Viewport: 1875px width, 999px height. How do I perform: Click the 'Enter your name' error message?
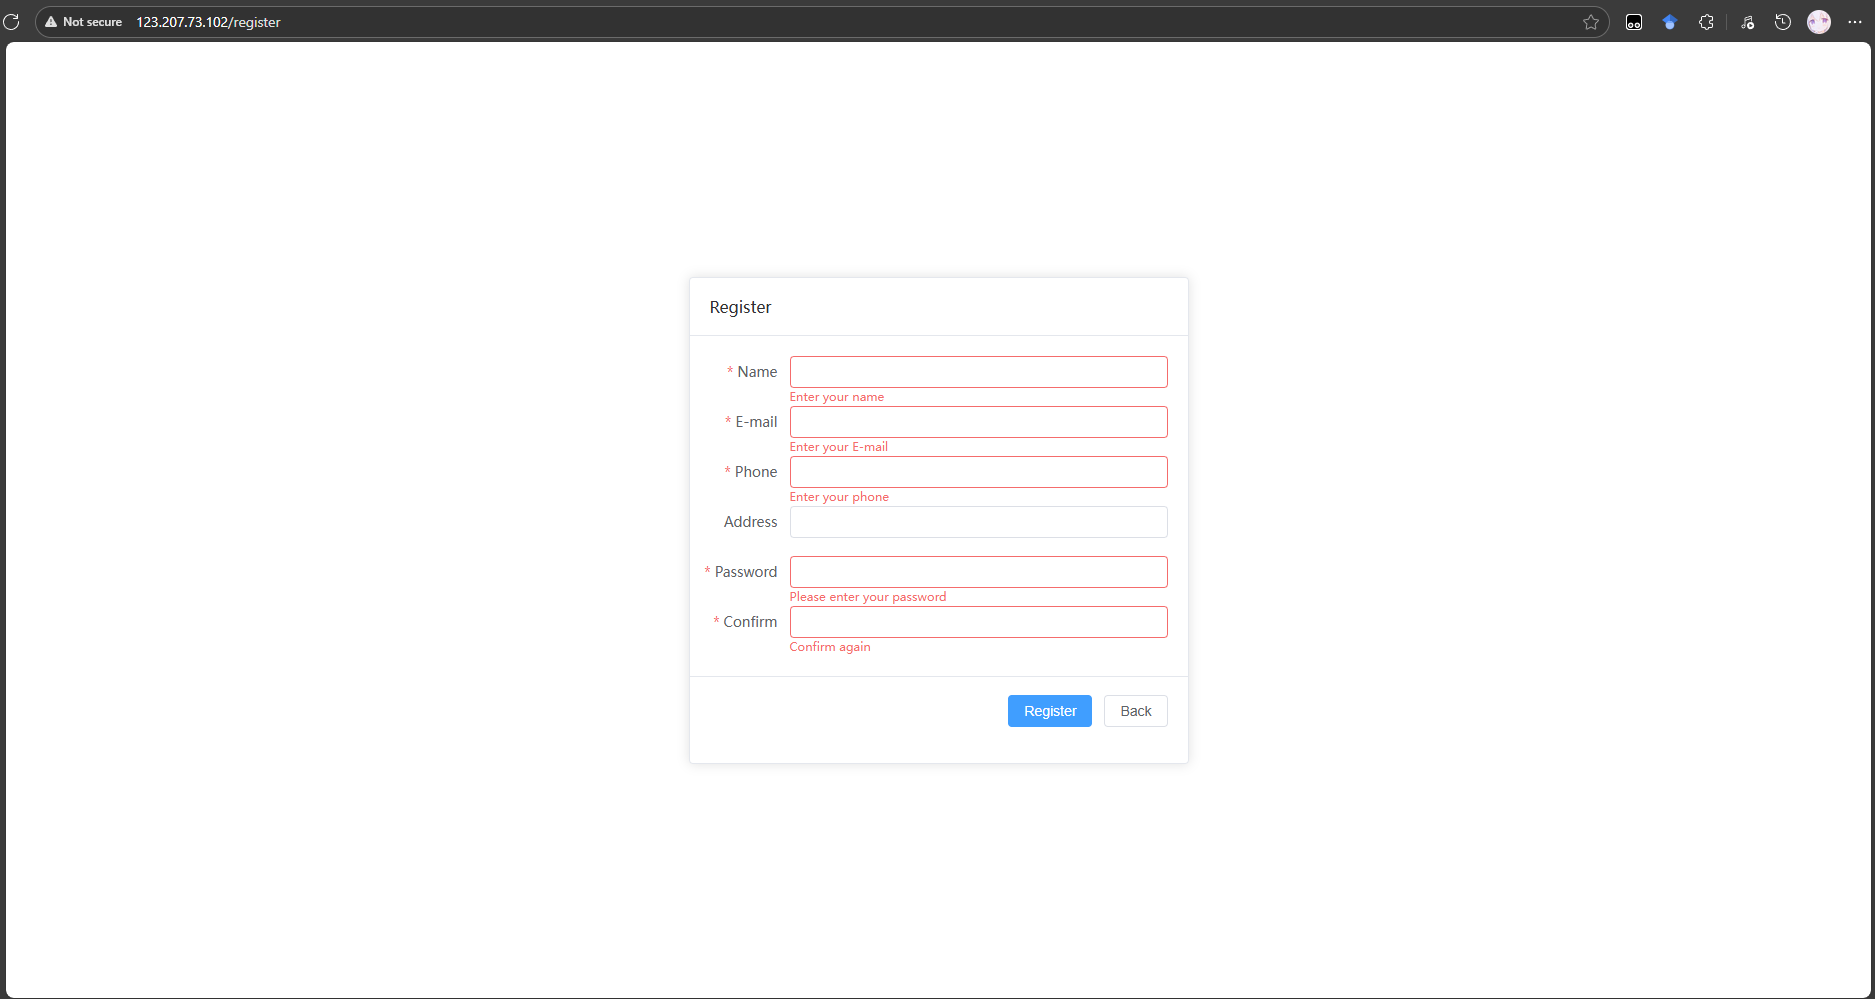(x=836, y=396)
